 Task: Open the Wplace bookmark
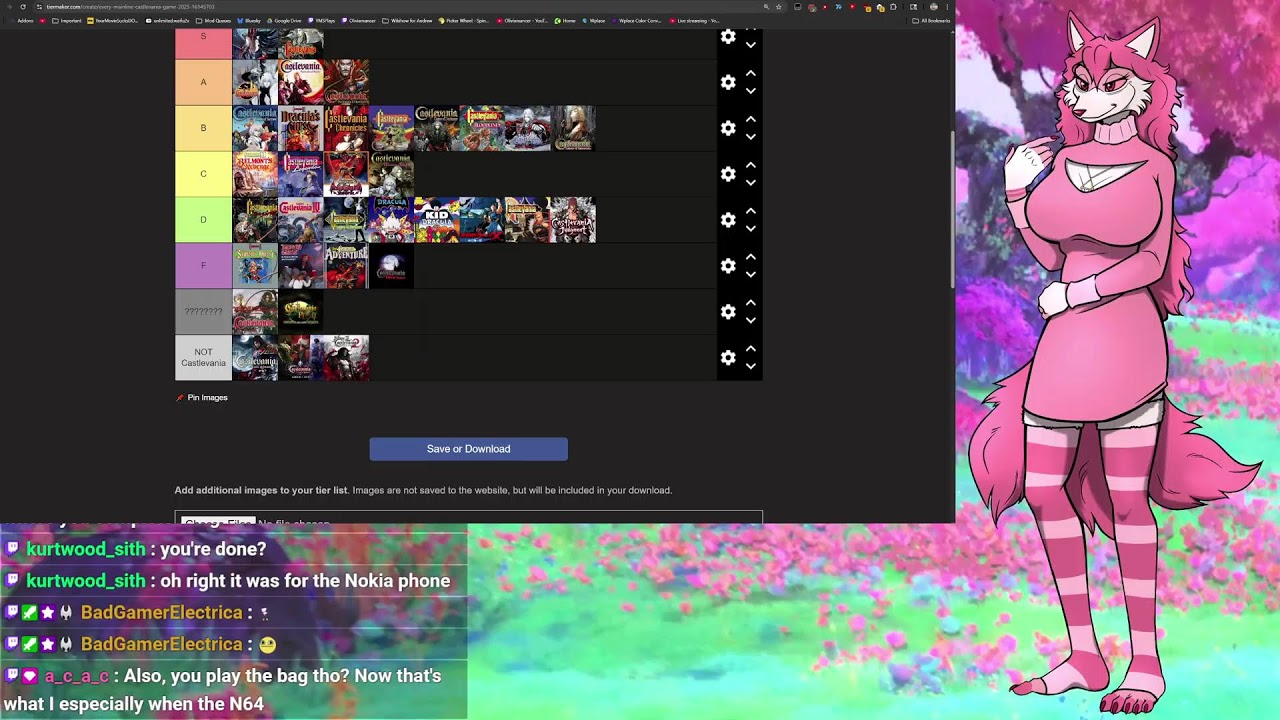click(593, 20)
